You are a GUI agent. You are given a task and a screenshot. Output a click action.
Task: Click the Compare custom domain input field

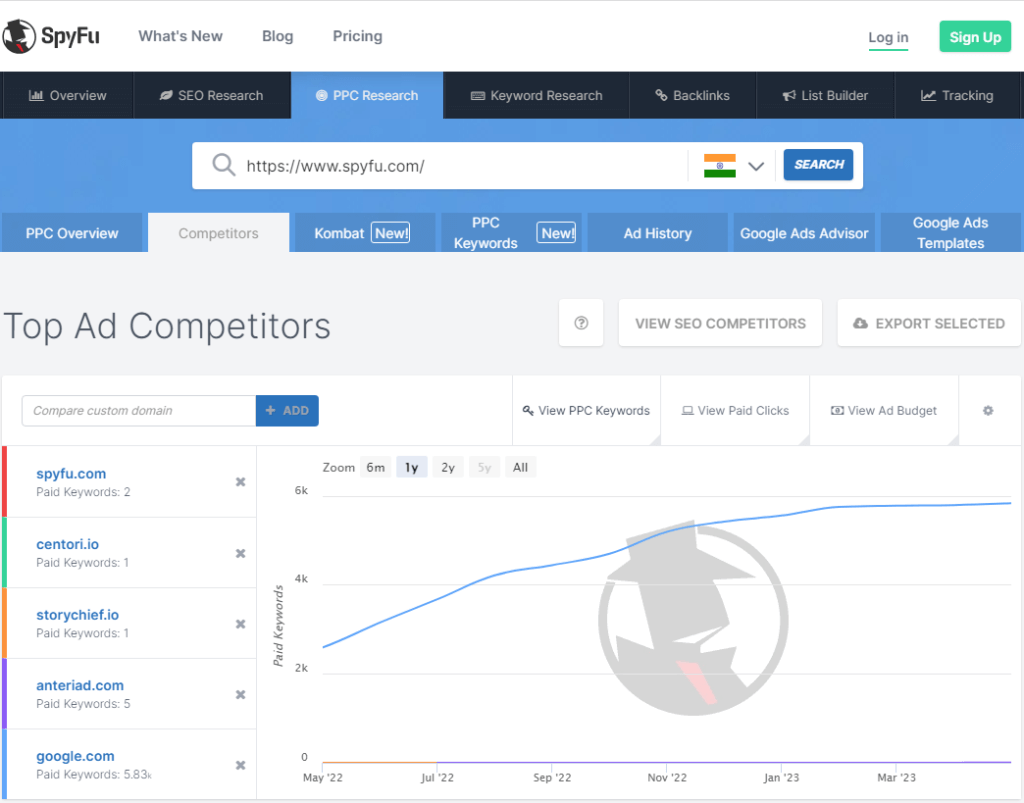click(x=139, y=411)
